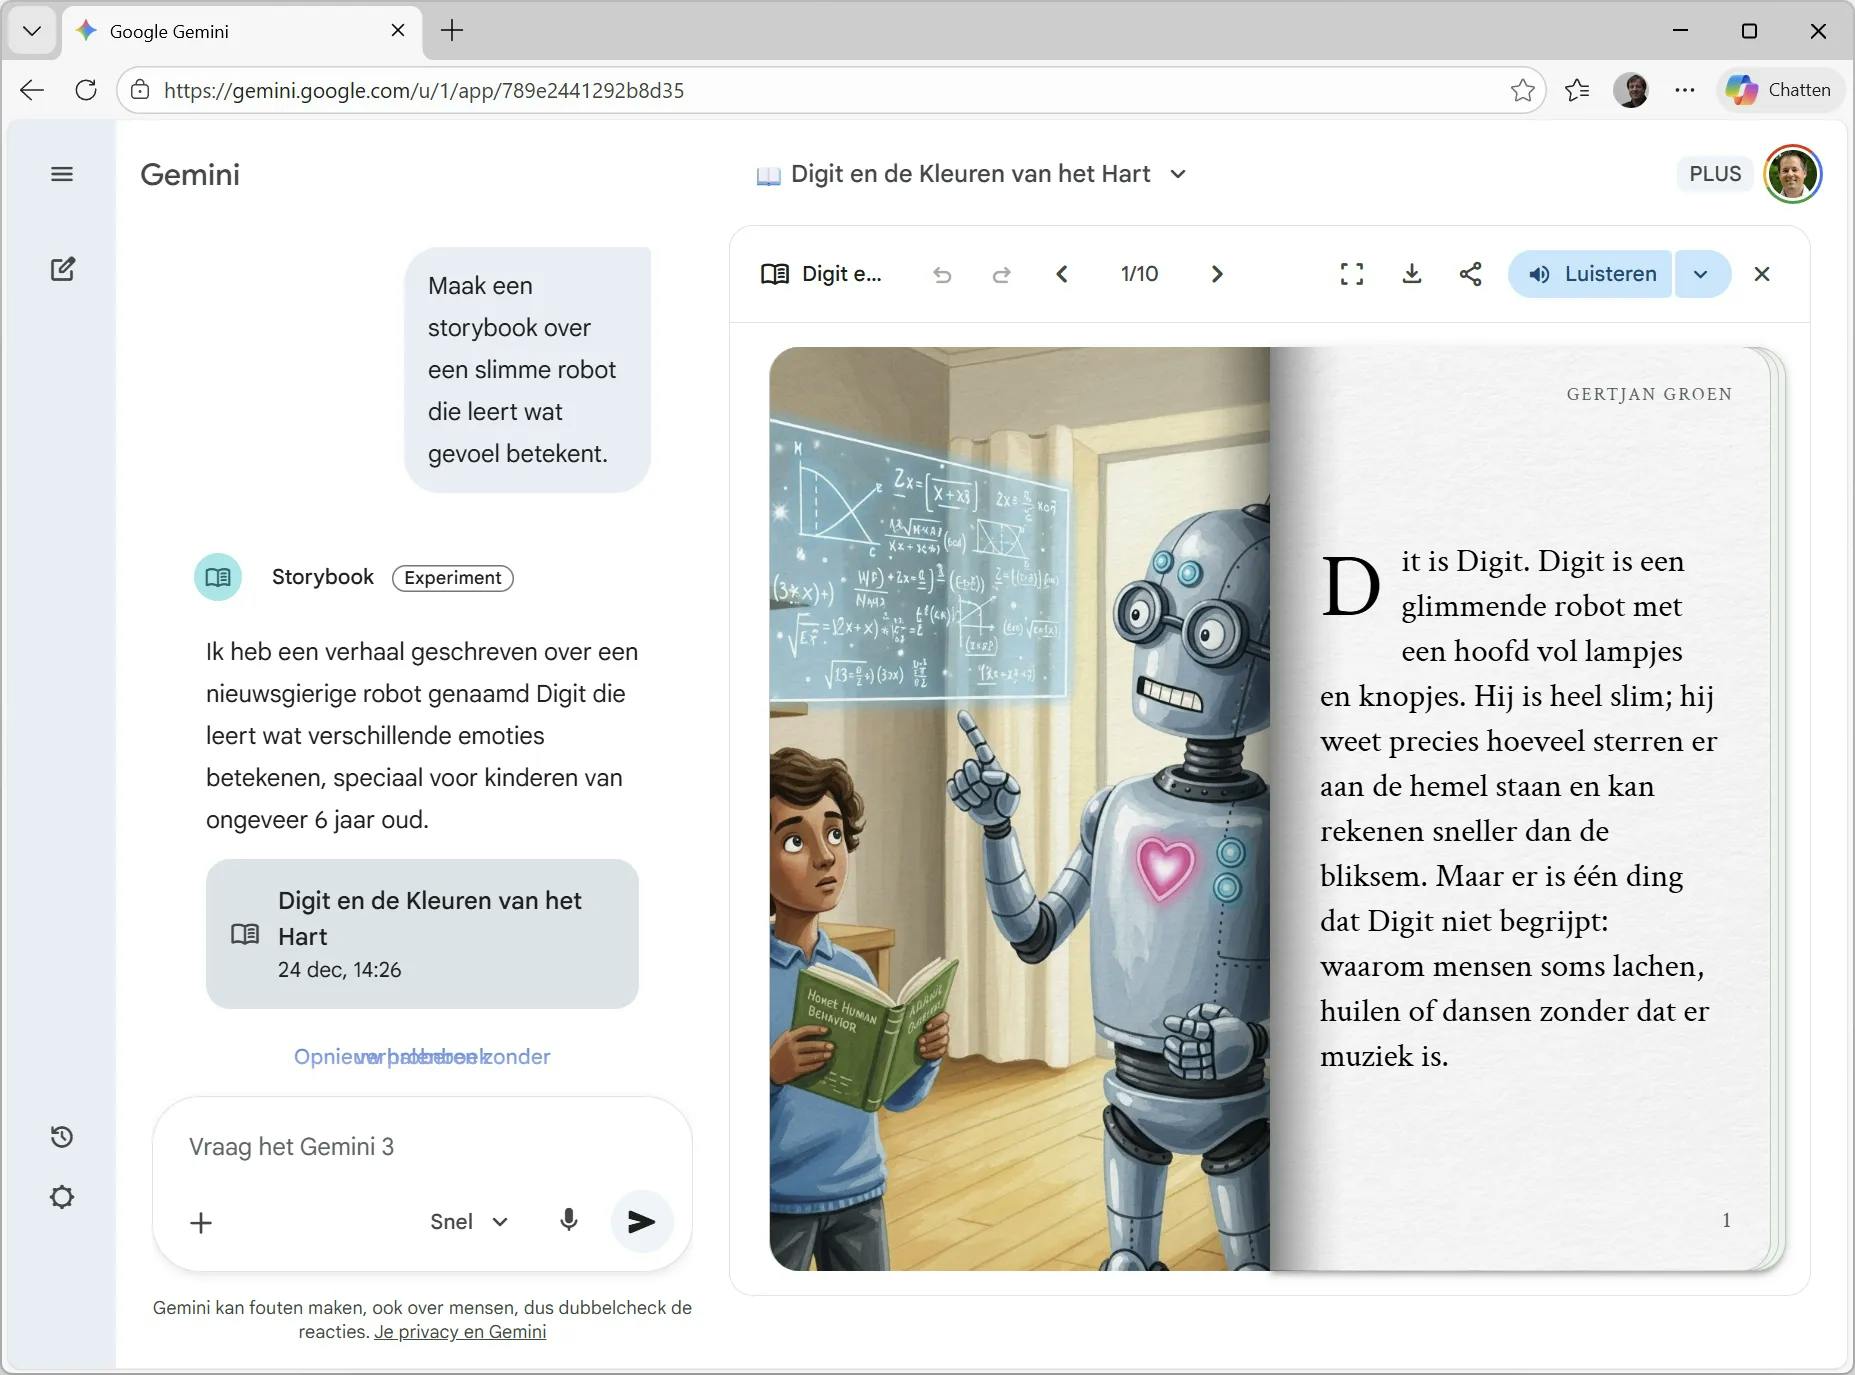Viewport: 1855px width, 1375px height.
Task: Click the author name GERTJAN GROEN
Action: click(1649, 394)
